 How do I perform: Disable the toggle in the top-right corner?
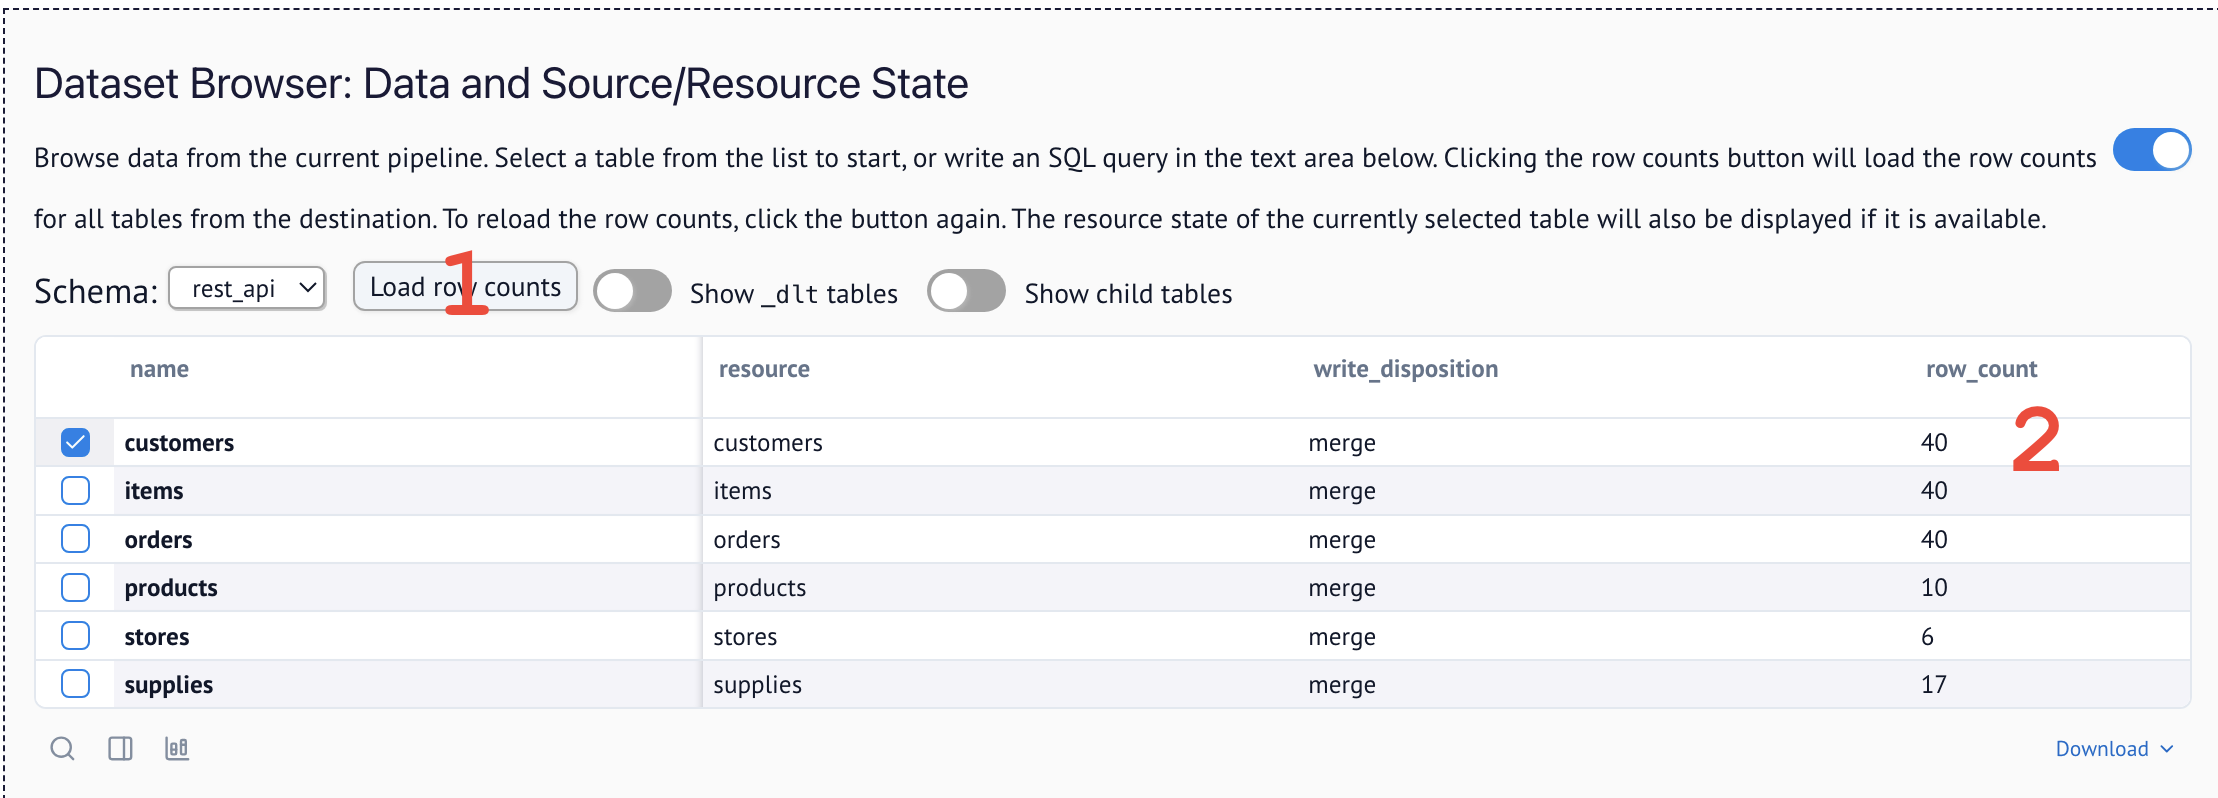click(x=2152, y=150)
